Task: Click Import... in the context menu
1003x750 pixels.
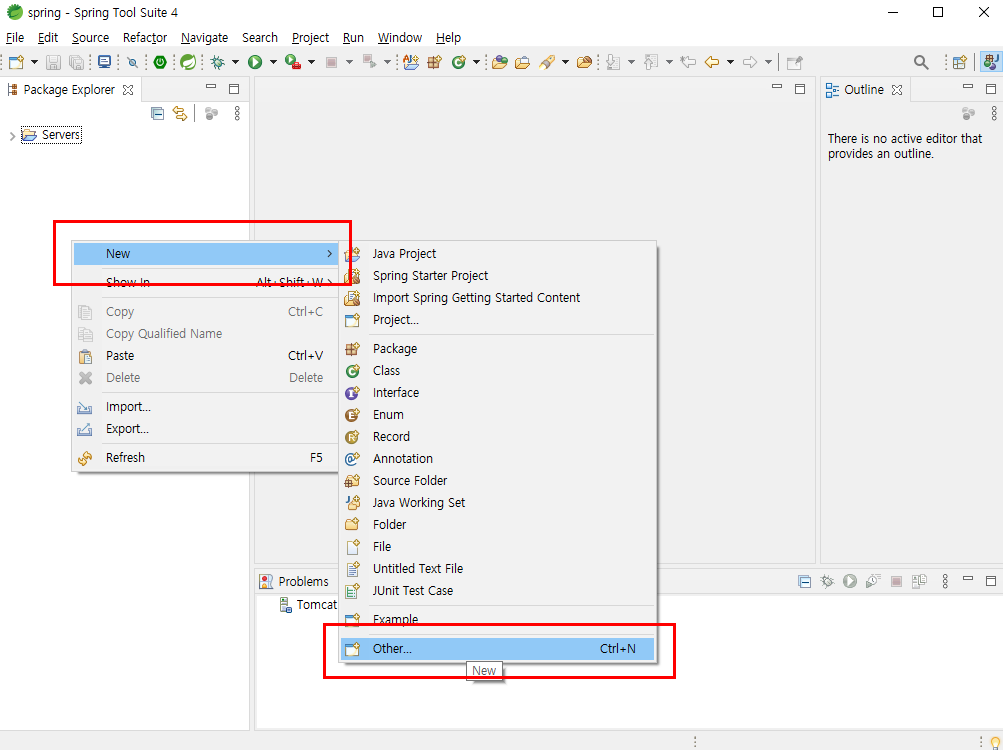Action: coord(205,407)
